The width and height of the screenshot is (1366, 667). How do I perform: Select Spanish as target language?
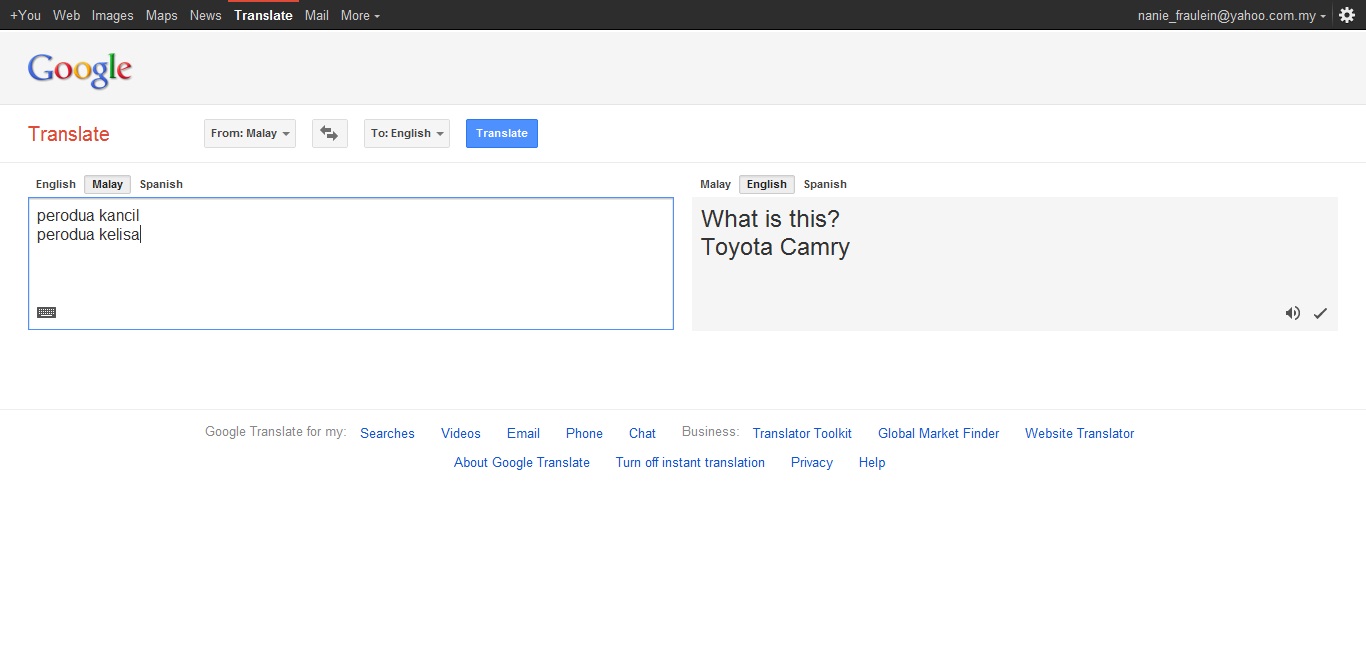(825, 184)
